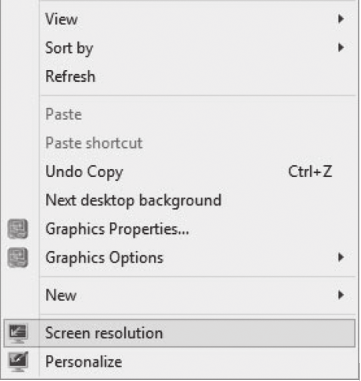This screenshot has height=381, width=361.
Task: Expand the View submenu arrow
Action: click(x=340, y=19)
